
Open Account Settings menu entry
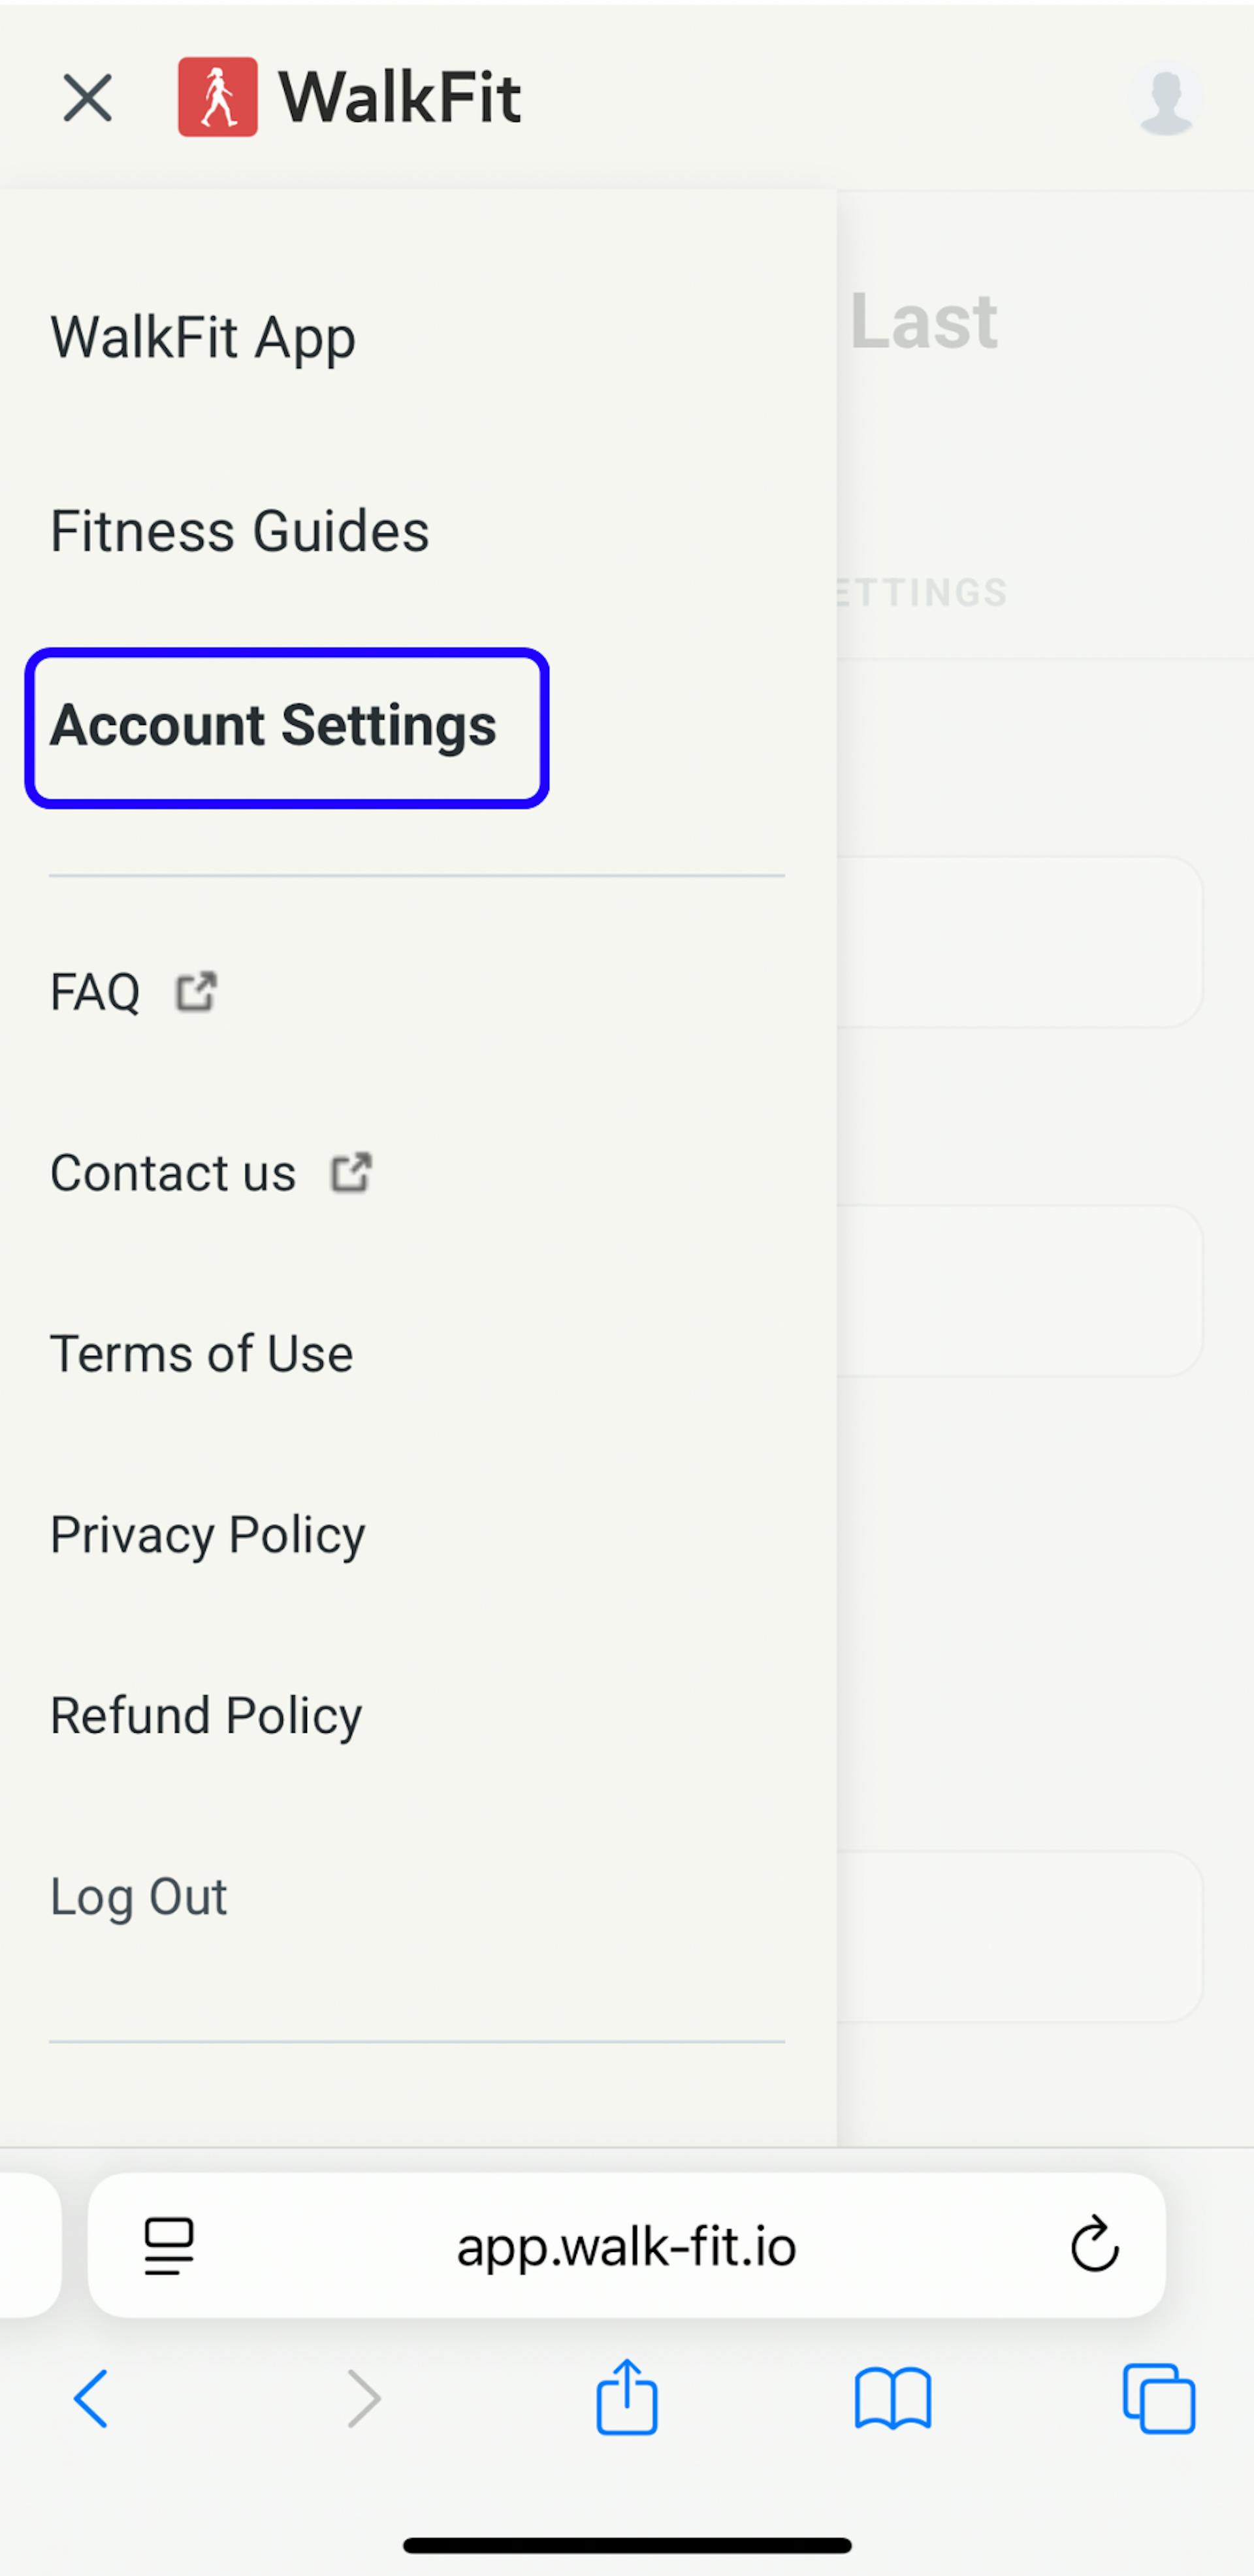274,725
